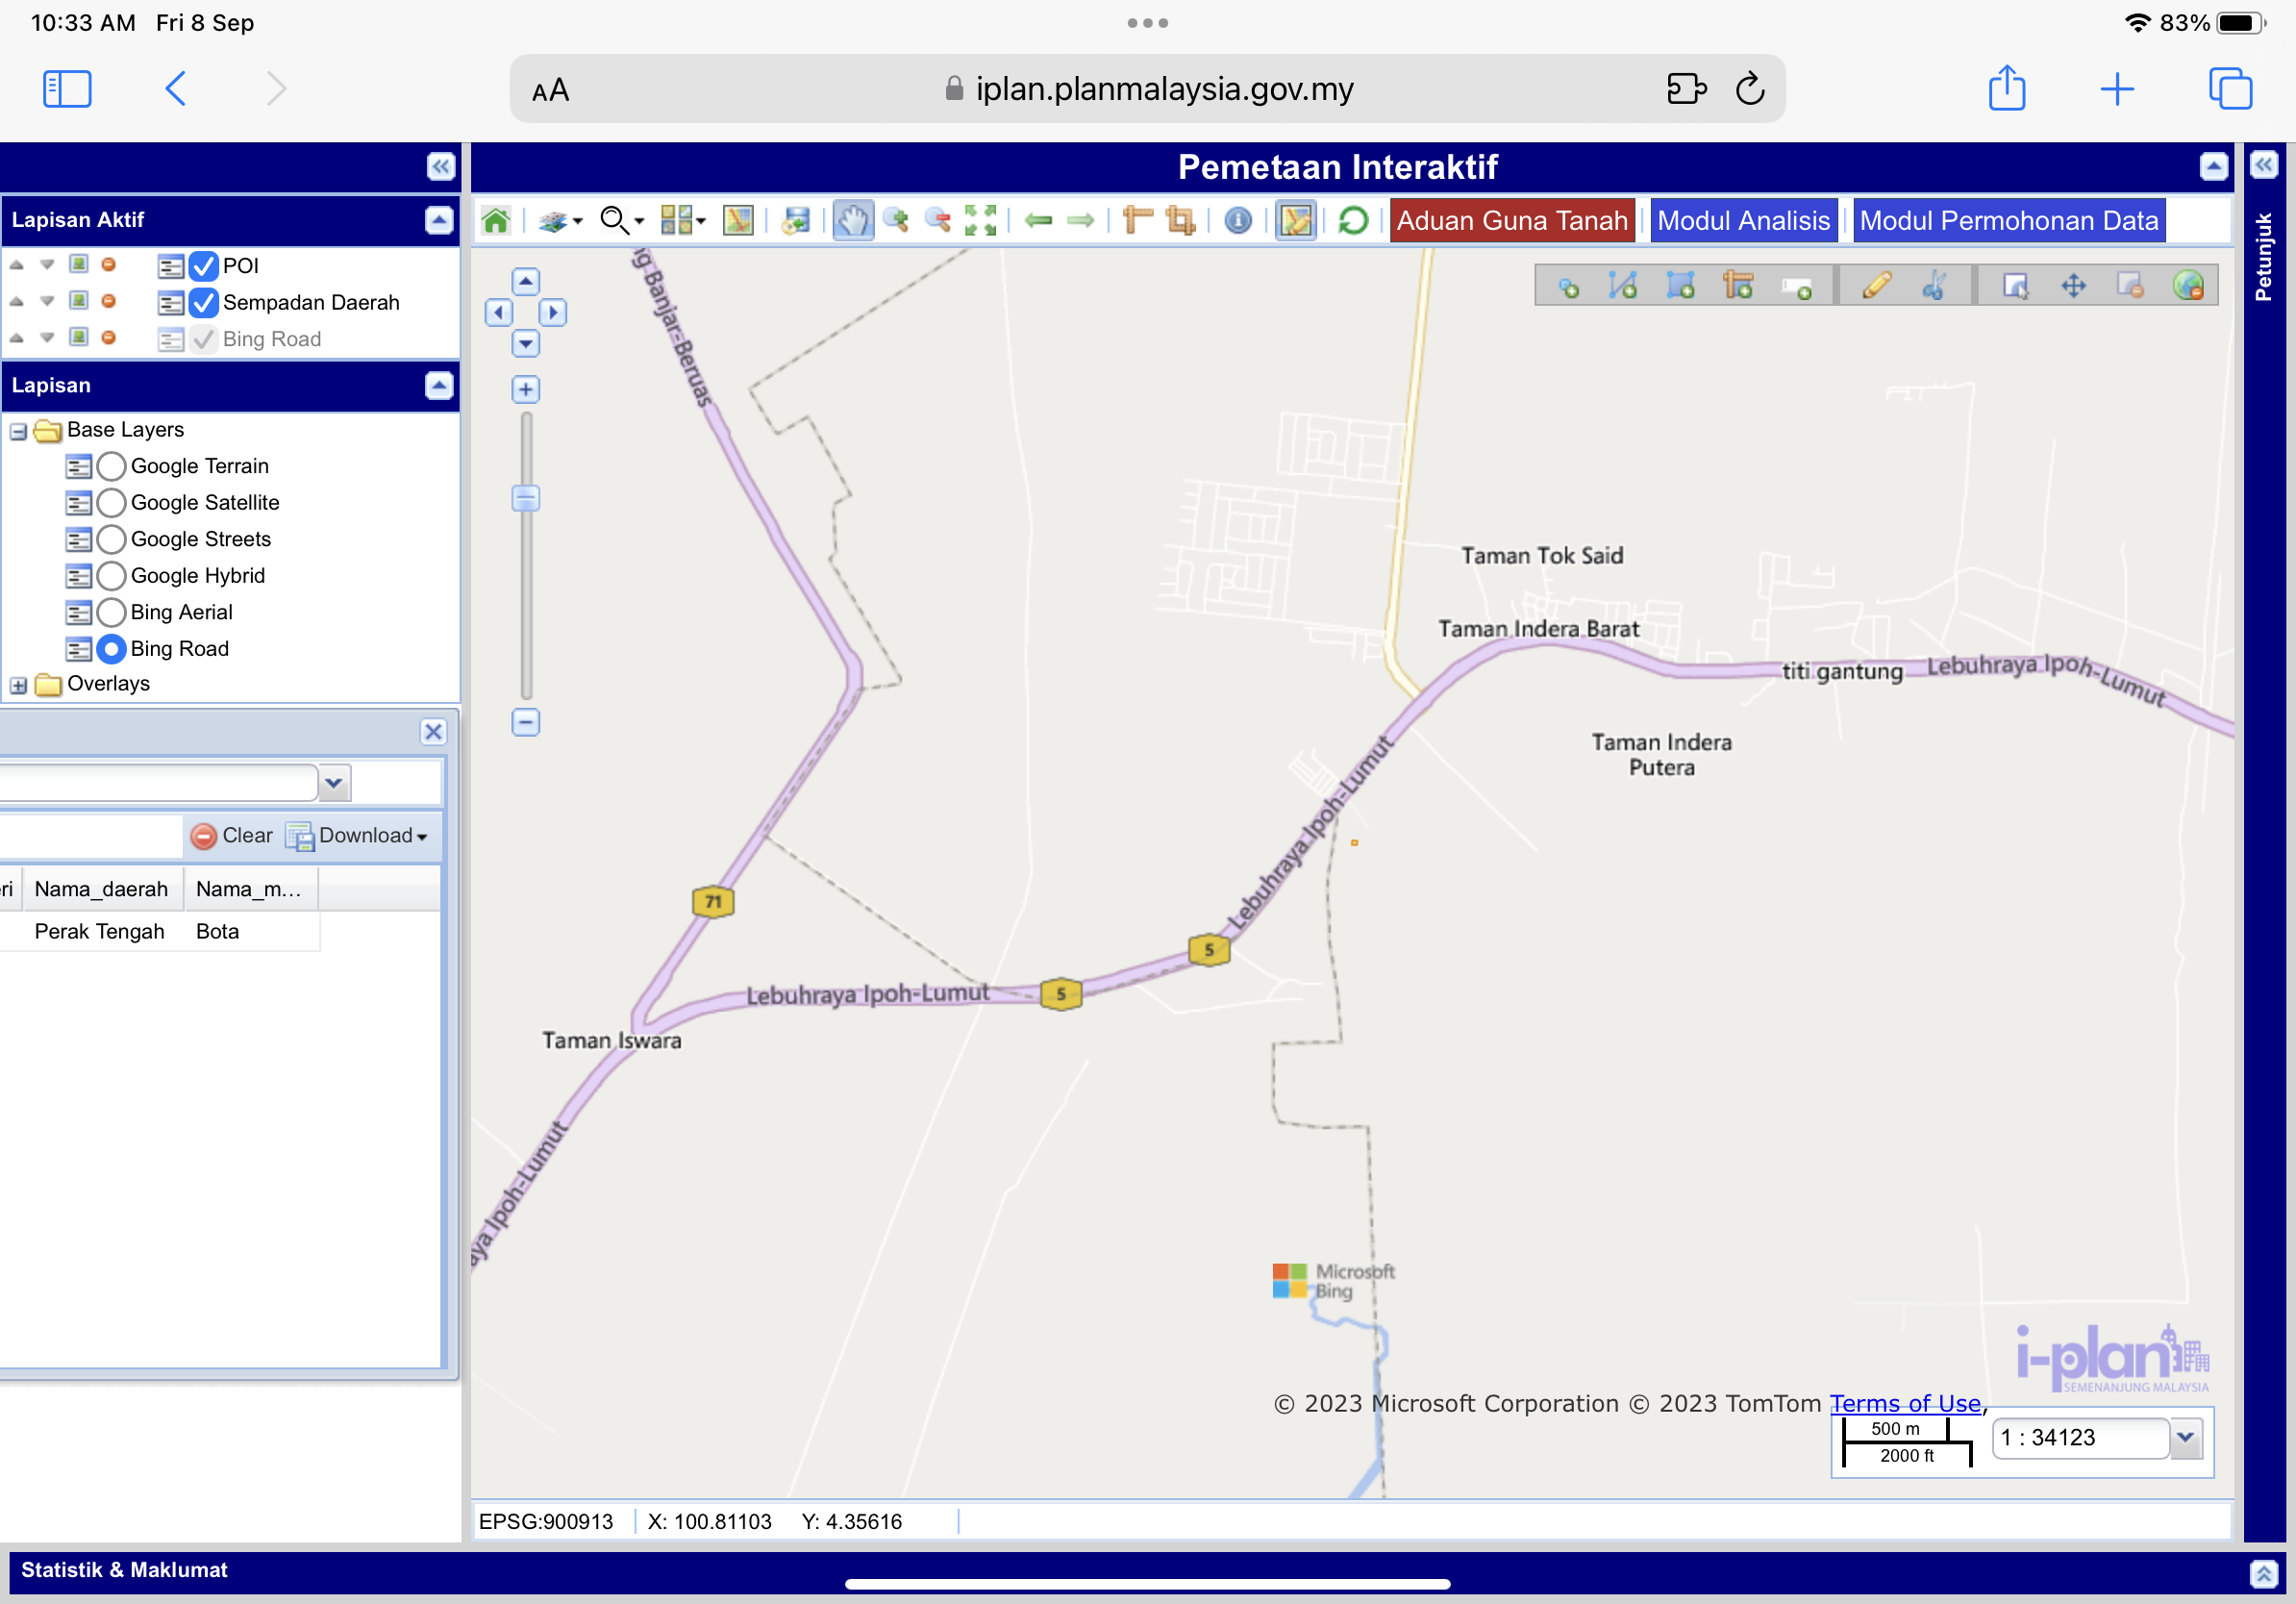This screenshot has width=2296, height=1604.
Task: Click the green home icon in map toolbar
Action: click(495, 221)
